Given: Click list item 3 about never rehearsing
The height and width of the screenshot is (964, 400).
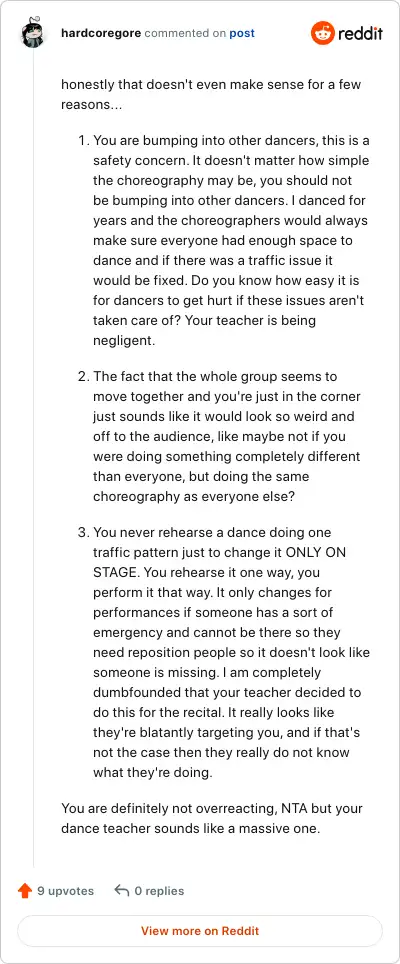Looking at the screenshot, I should (224, 652).
